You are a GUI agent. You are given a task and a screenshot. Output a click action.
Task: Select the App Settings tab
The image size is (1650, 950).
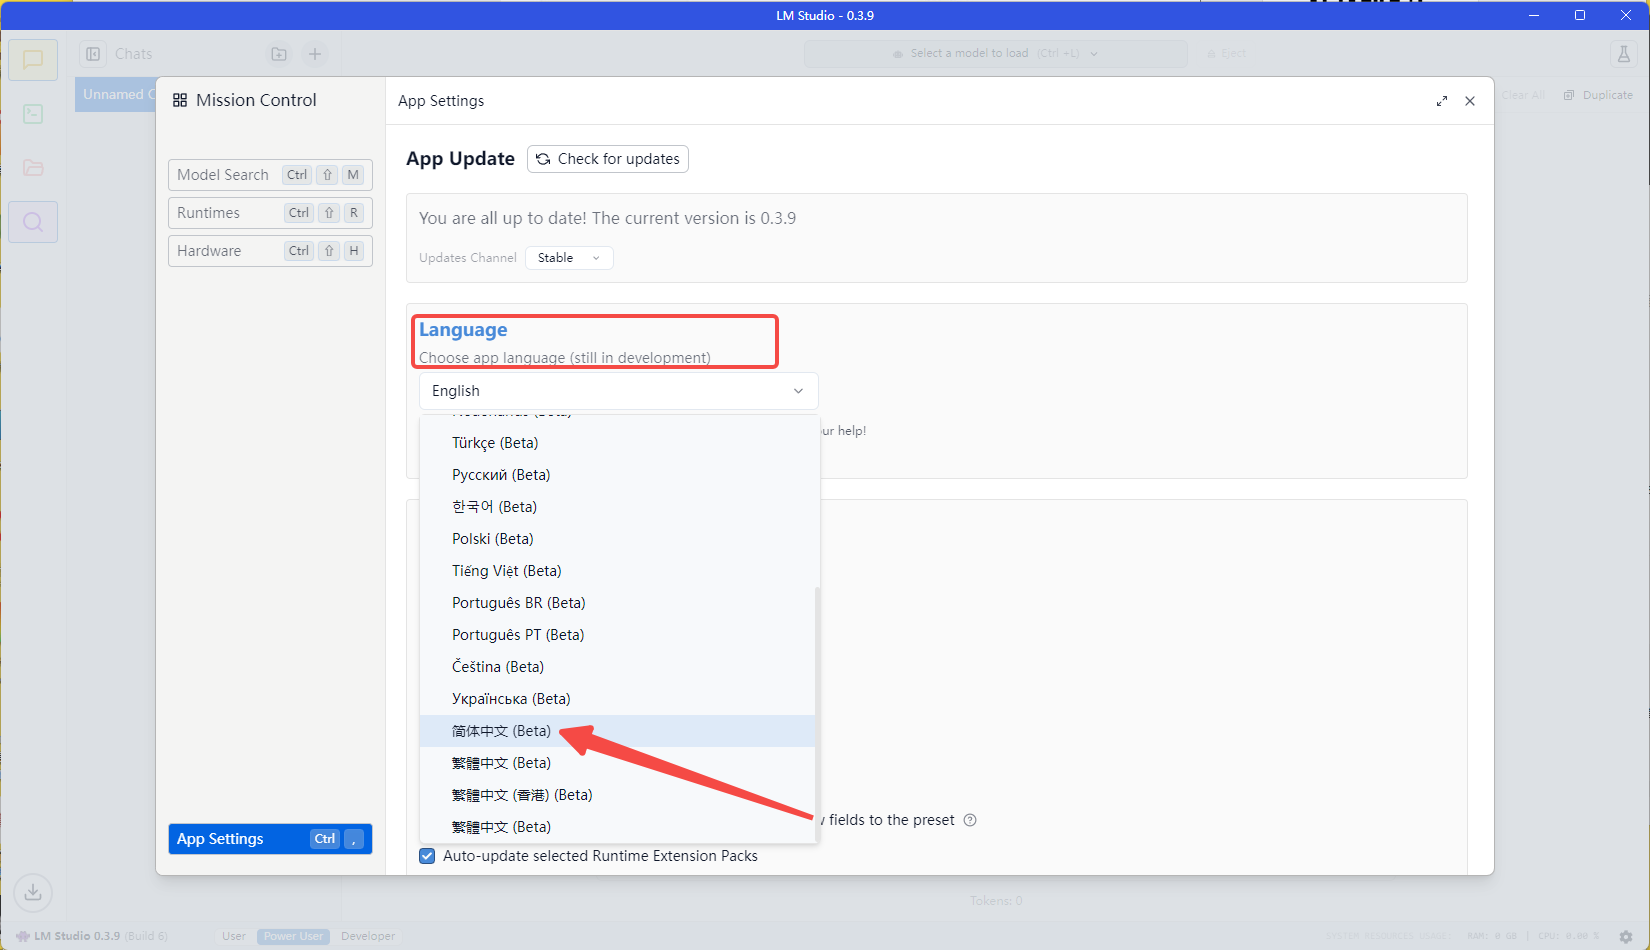pos(270,839)
